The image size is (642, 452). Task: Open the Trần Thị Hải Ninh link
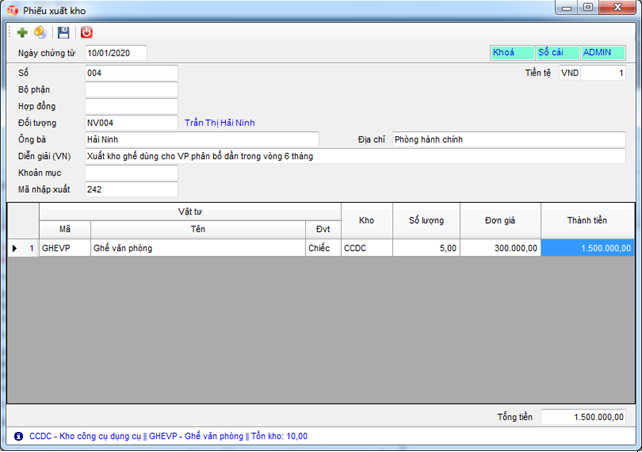coord(221,122)
